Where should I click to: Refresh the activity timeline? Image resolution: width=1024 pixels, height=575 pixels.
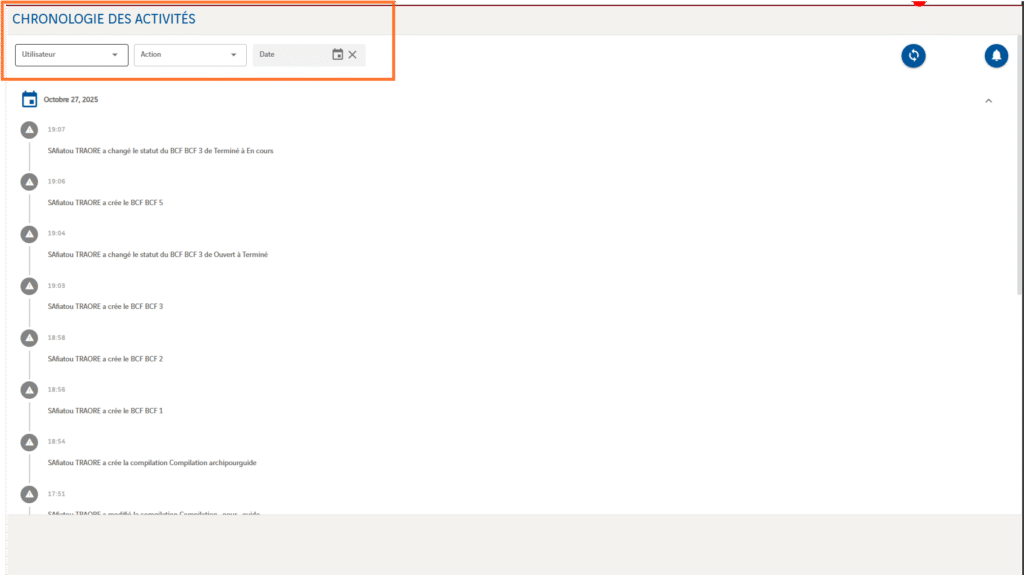click(x=913, y=56)
